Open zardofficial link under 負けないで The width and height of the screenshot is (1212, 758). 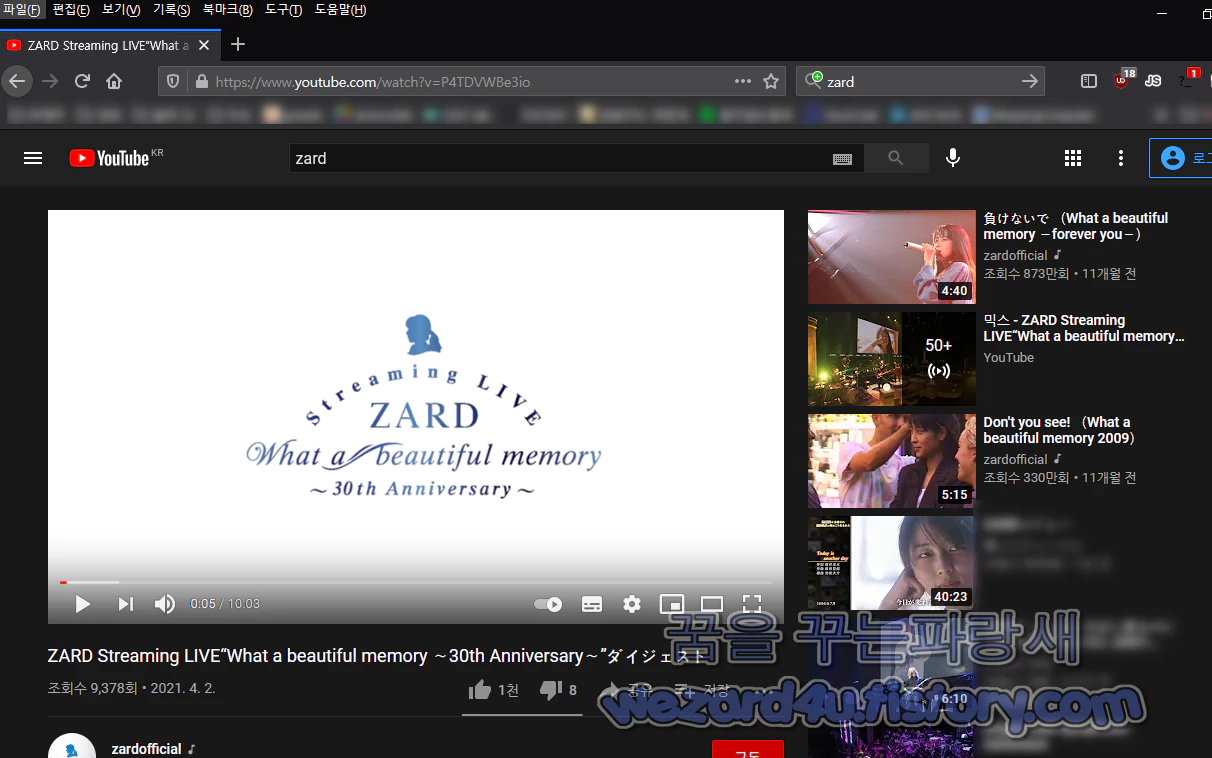(1015, 255)
